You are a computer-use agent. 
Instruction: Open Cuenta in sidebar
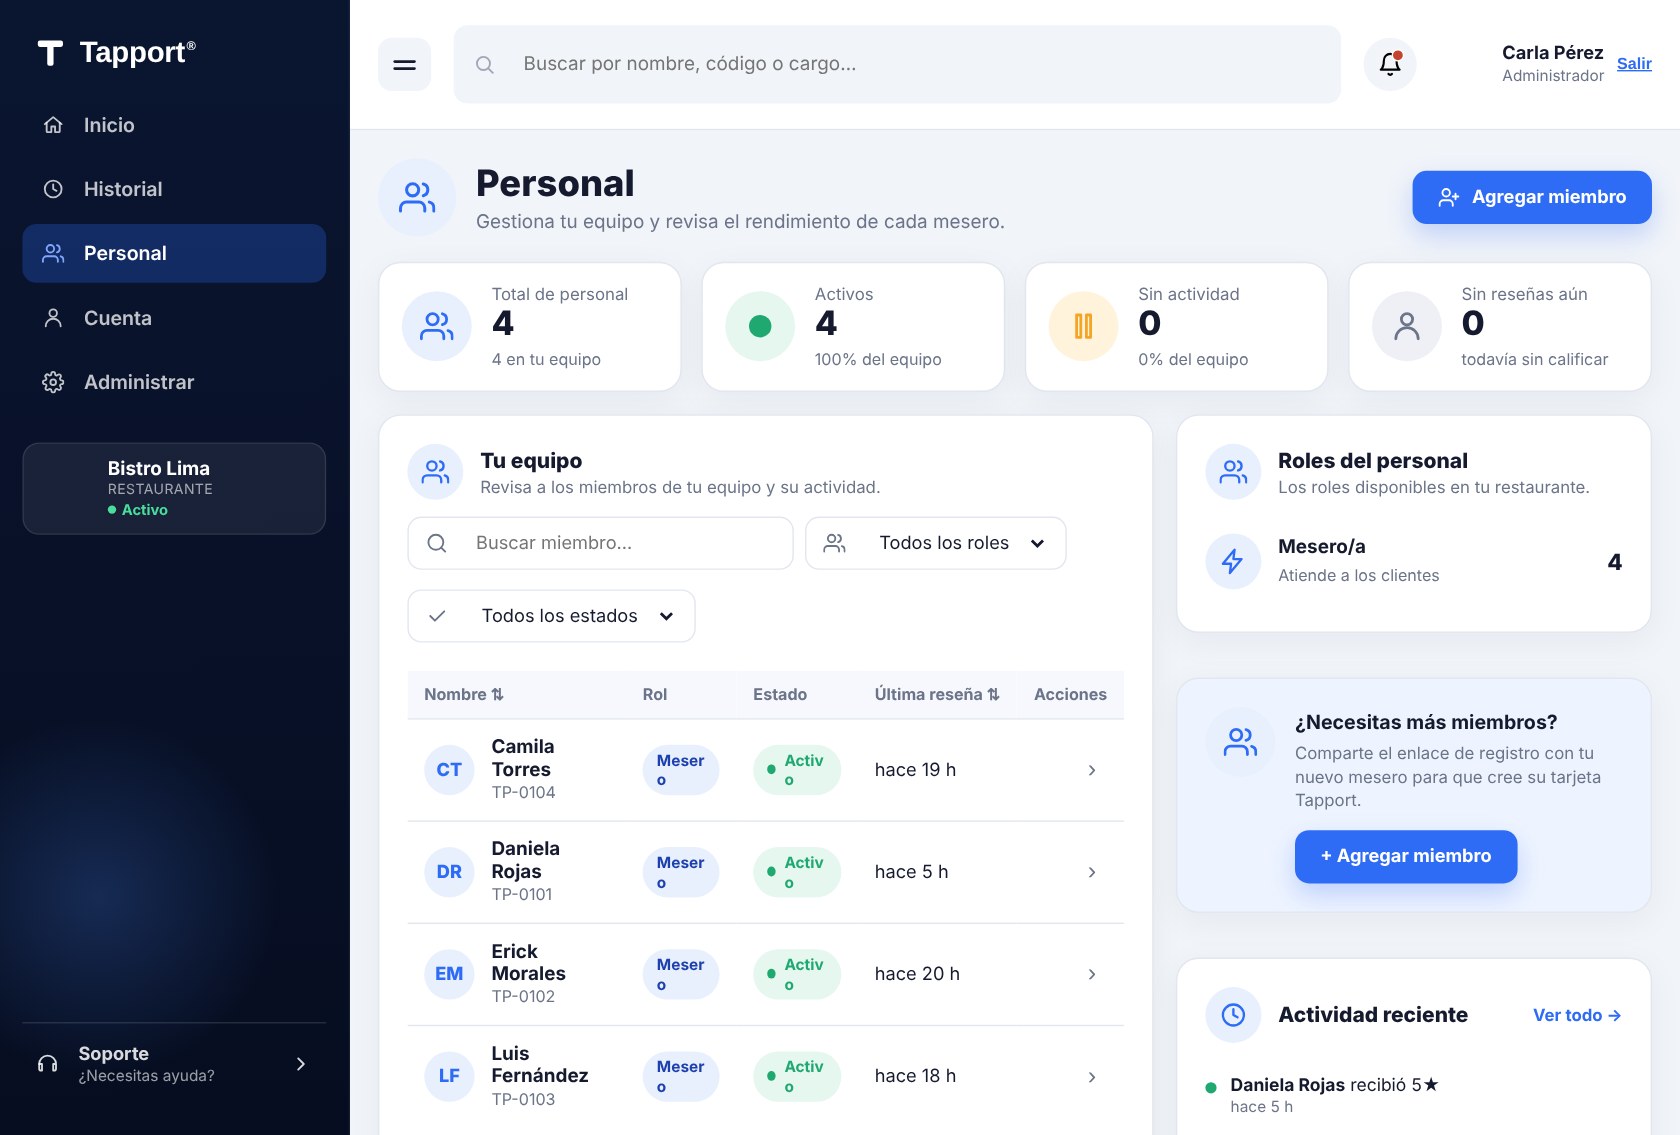pos(174,318)
